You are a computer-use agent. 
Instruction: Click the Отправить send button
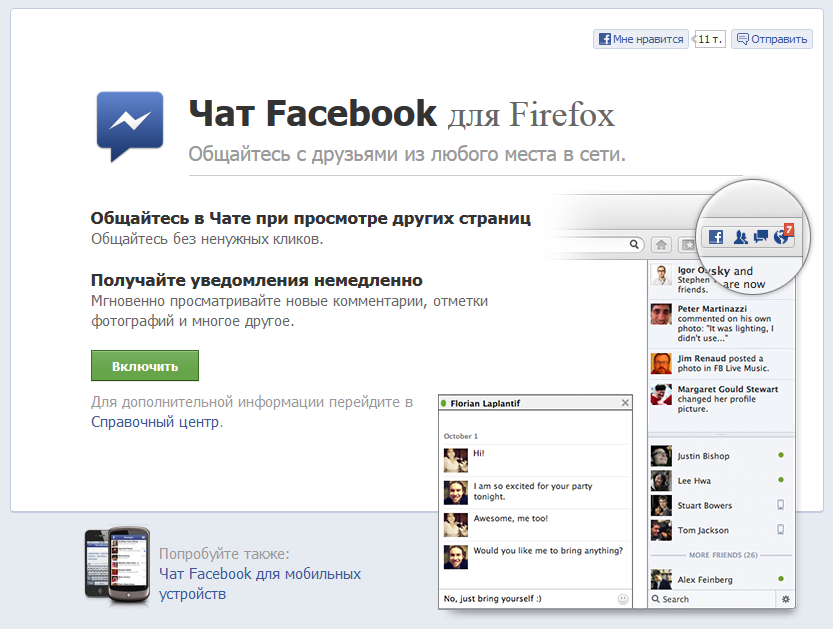coord(772,39)
